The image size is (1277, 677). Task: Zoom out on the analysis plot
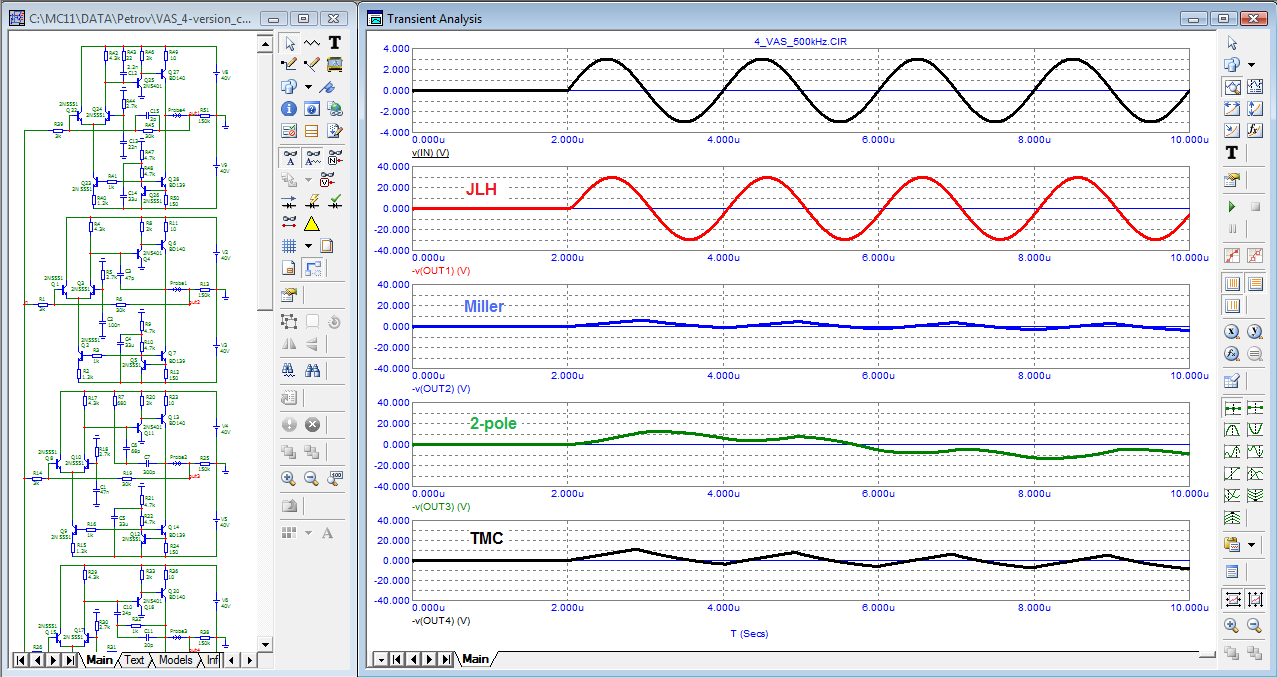(x=1254, y=625)
